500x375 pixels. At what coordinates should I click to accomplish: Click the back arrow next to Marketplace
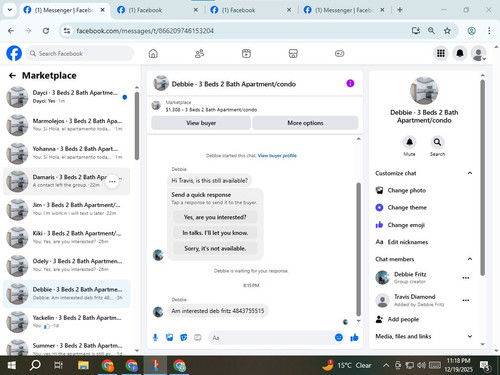coord(12,76)
